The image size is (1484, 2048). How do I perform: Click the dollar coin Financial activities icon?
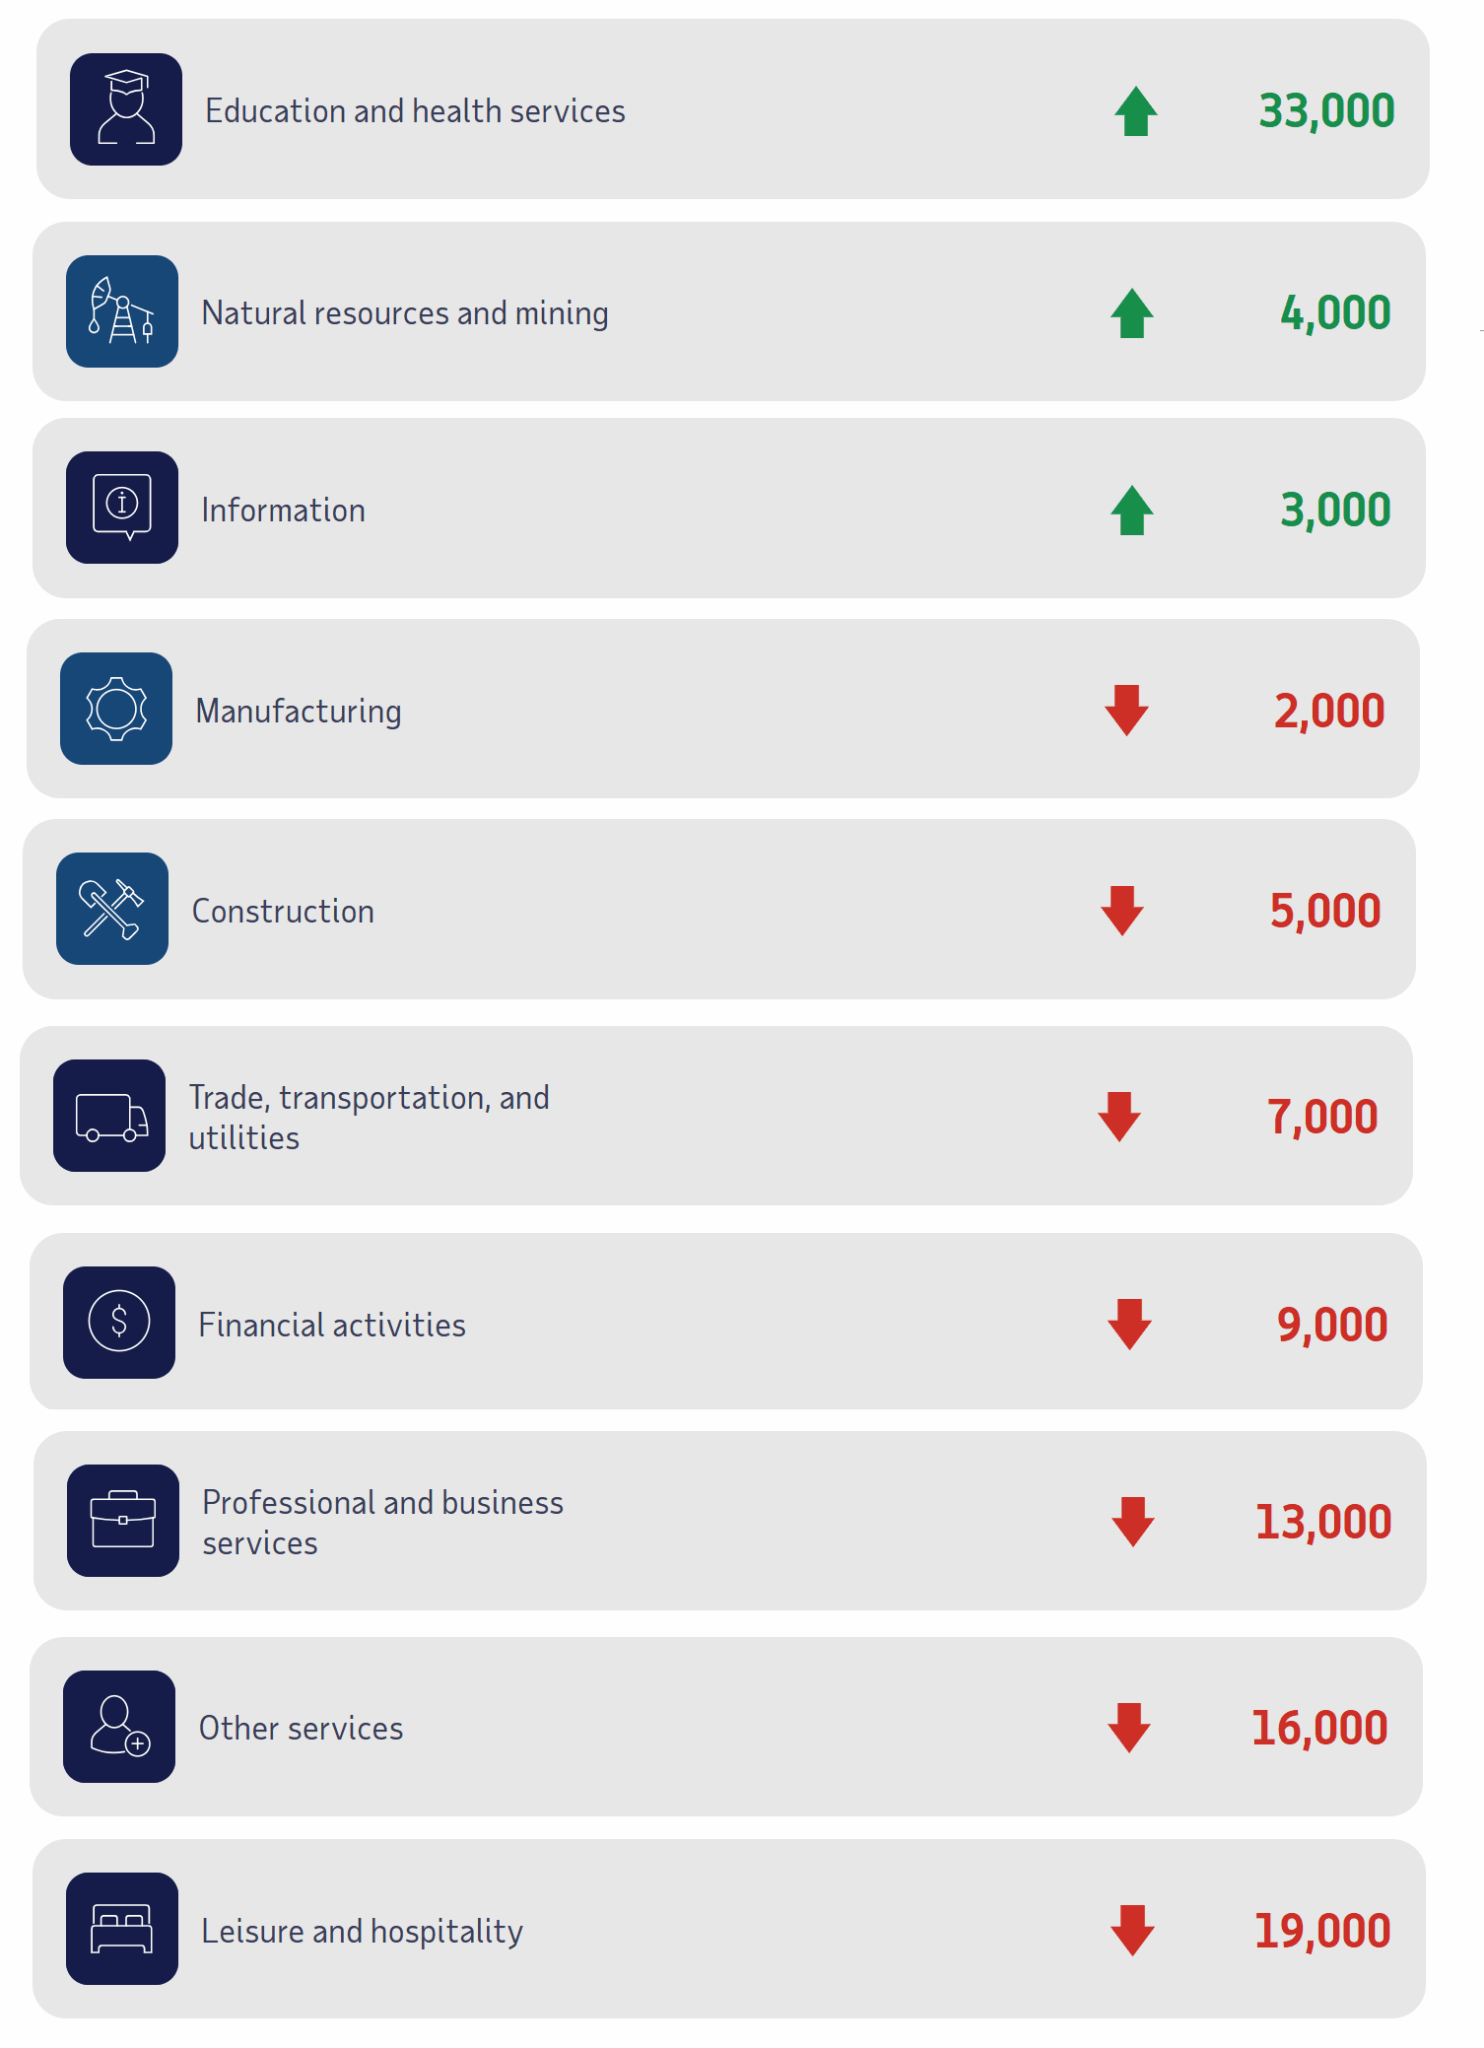click(x=119, y=1322)
